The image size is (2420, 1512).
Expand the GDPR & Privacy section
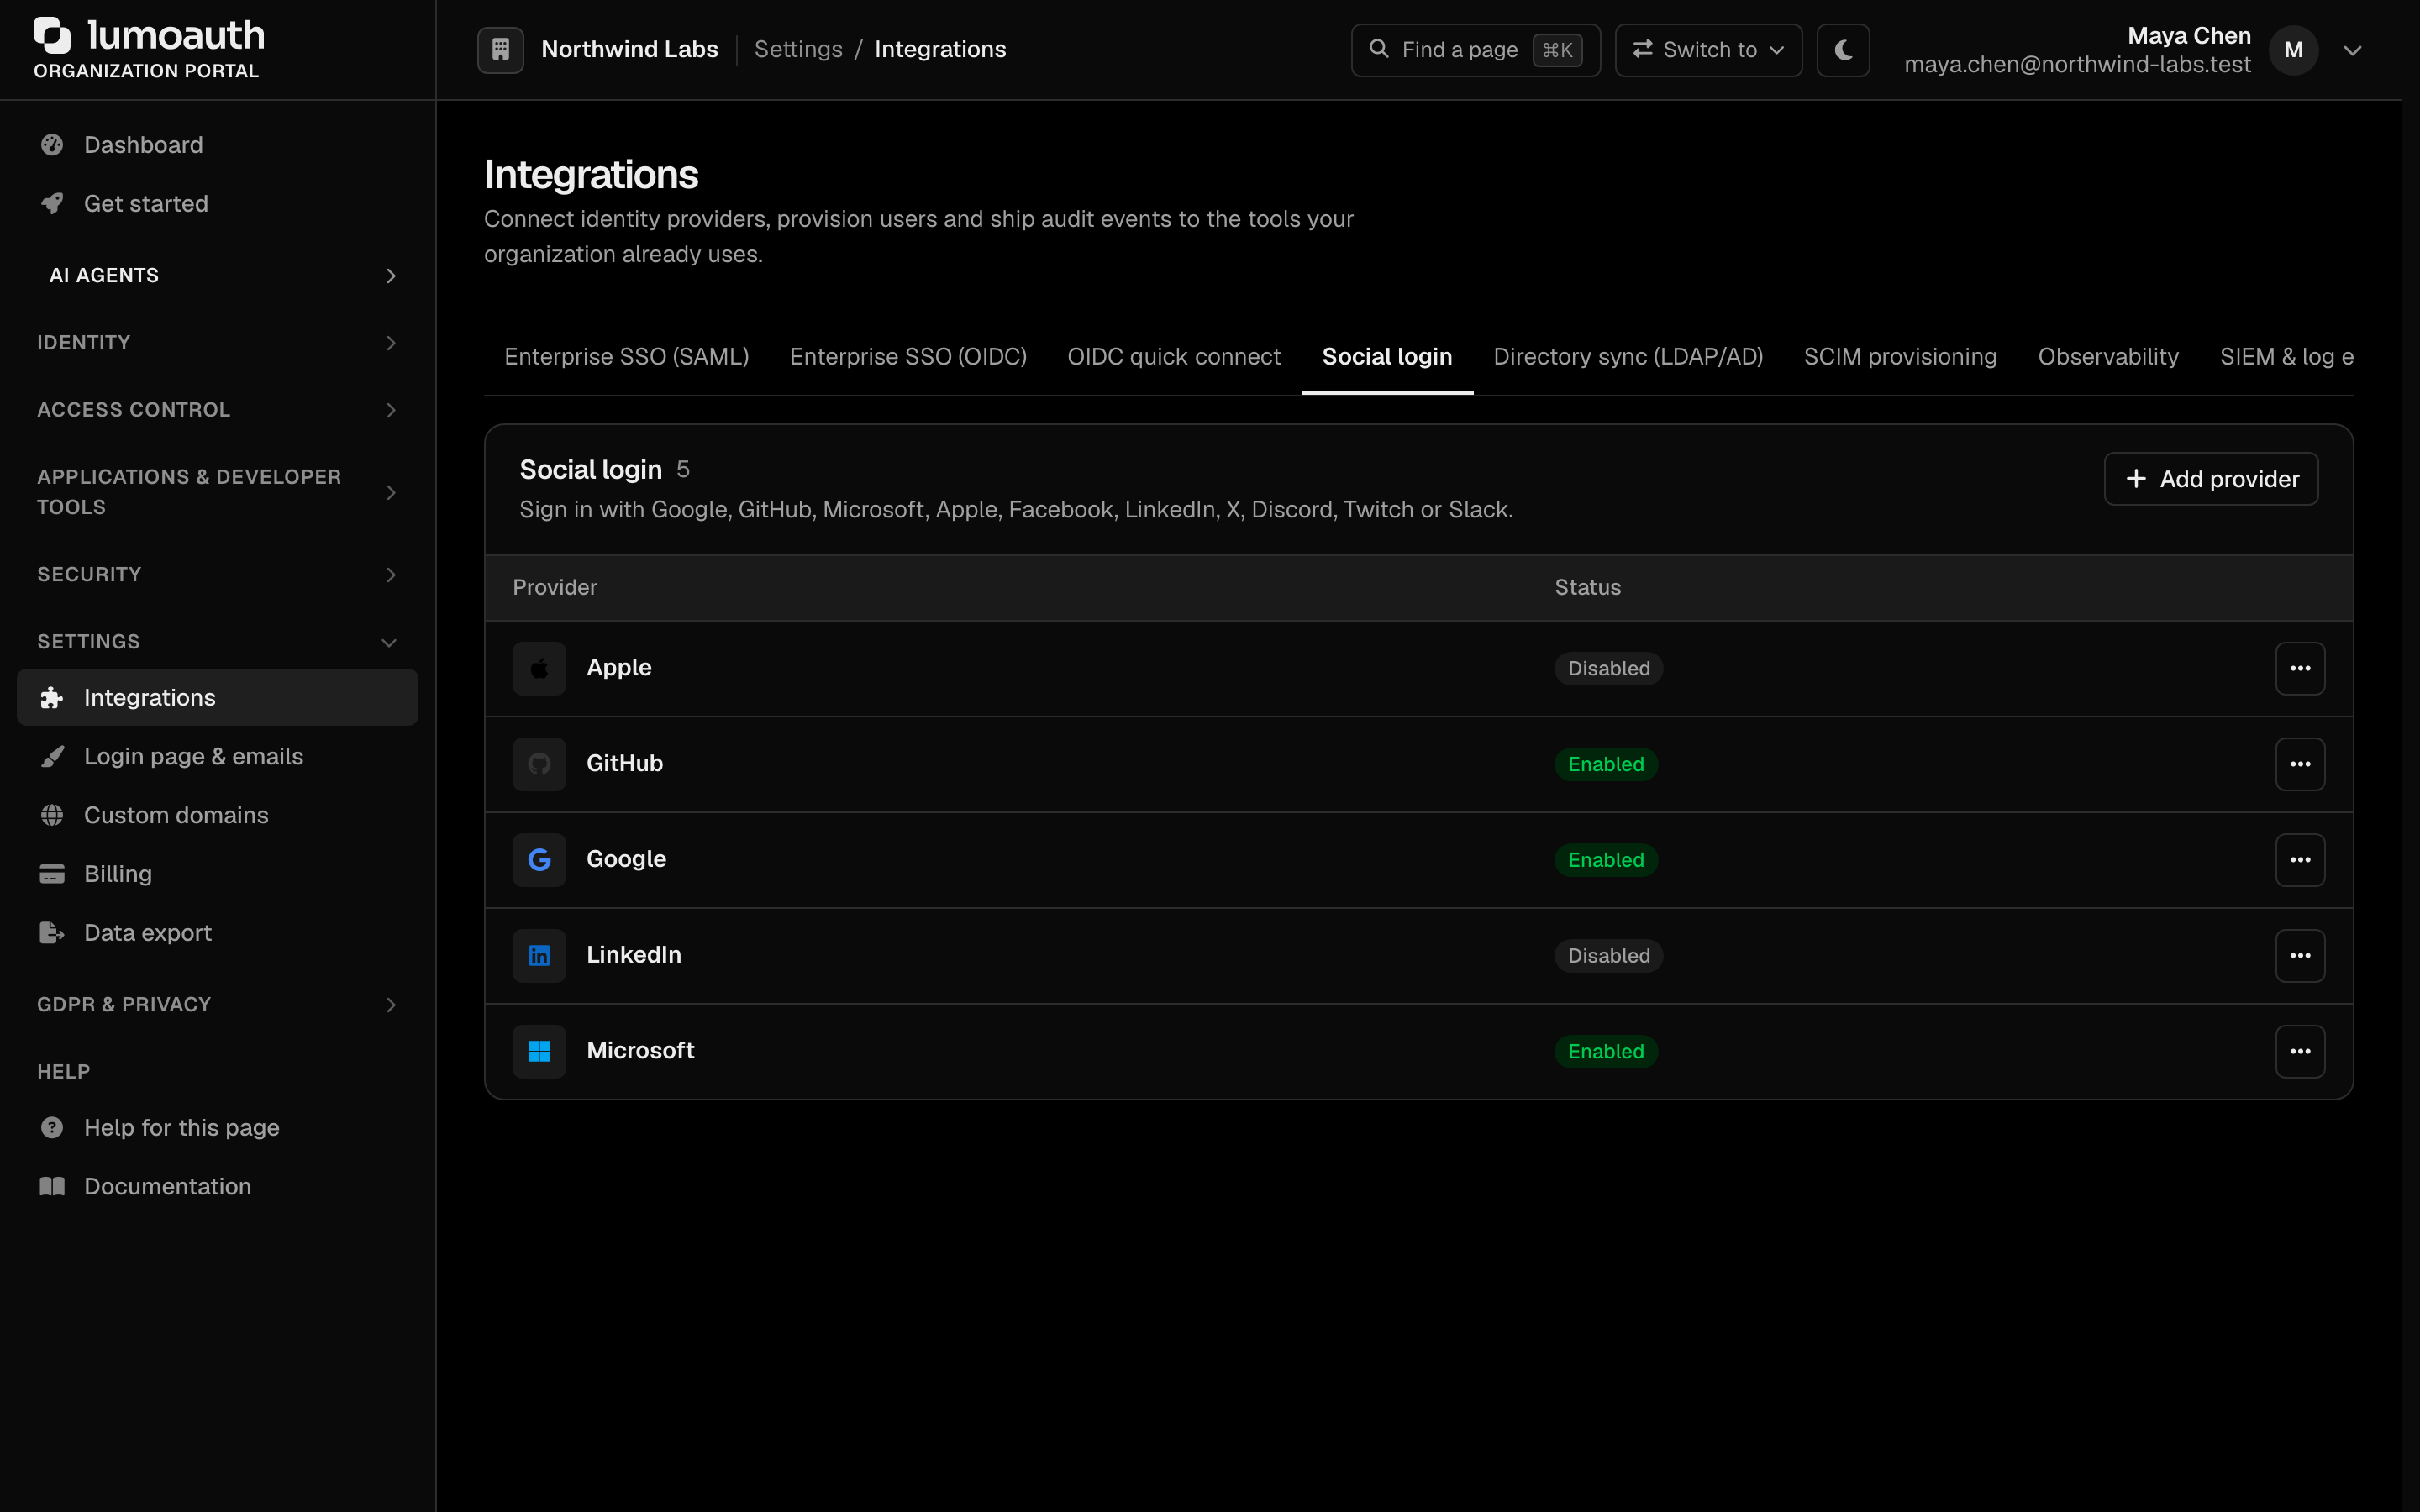click(217, 1005)
